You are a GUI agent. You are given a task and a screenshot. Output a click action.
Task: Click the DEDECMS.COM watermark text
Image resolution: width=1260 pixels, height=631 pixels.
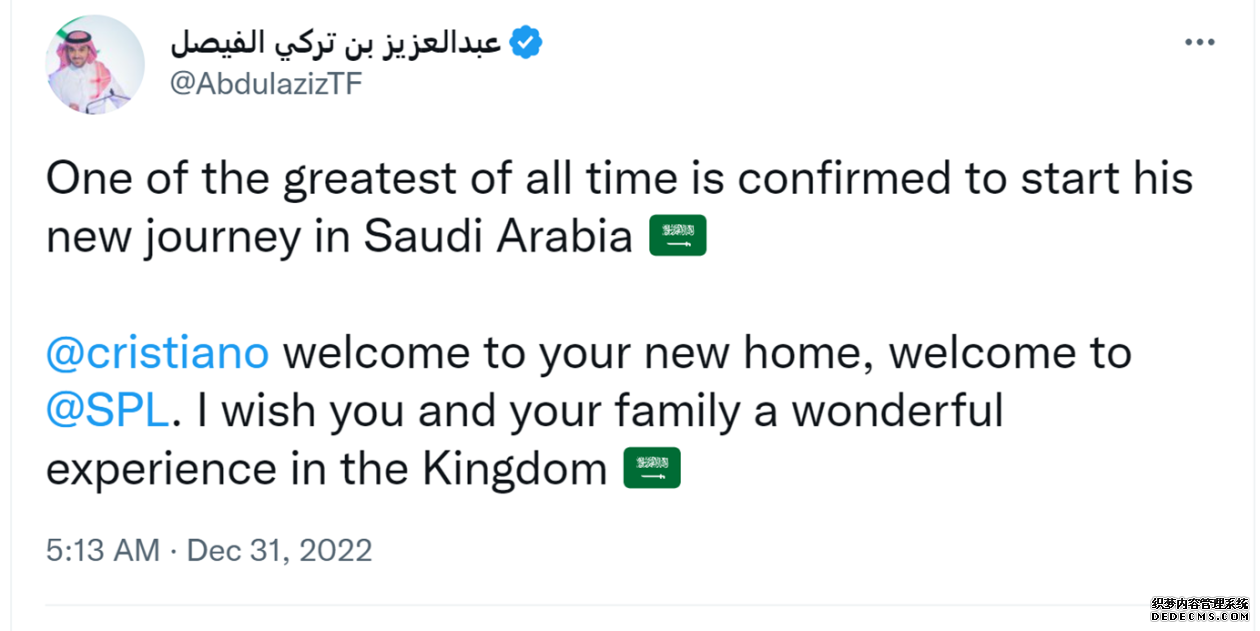(x=1200, y=617)
